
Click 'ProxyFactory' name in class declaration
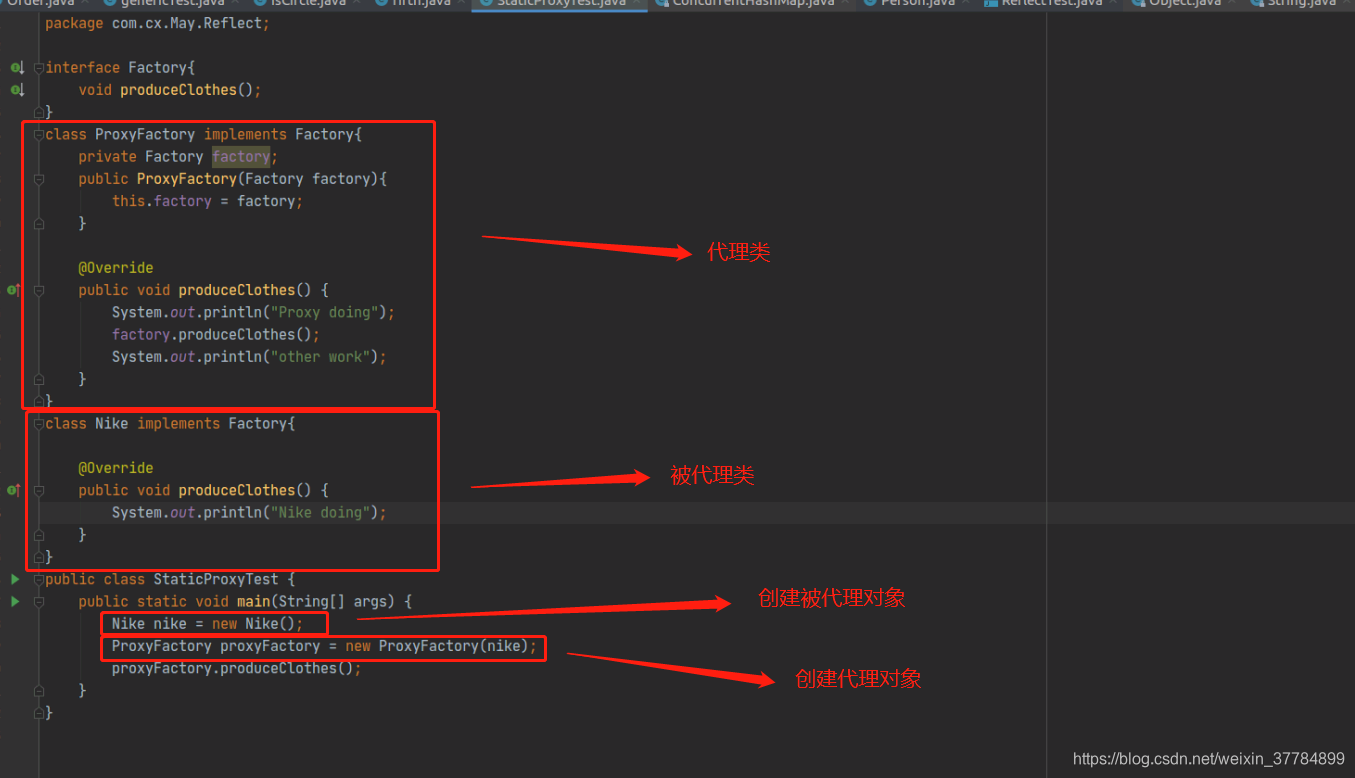tap(145, 134)
